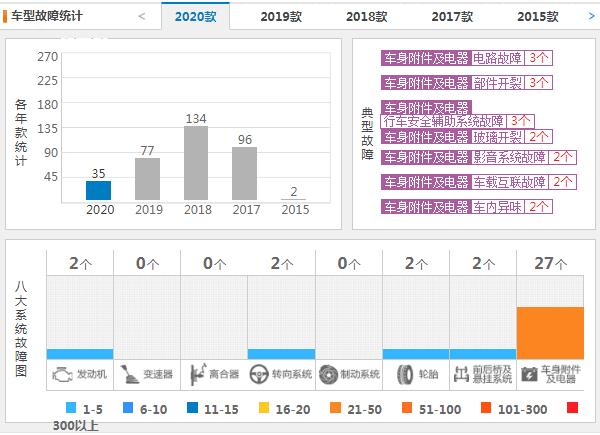Viewport: 600px width, 435px height.
Task: Click the 2个 count above 轮胎
Action: coord(416,263)
